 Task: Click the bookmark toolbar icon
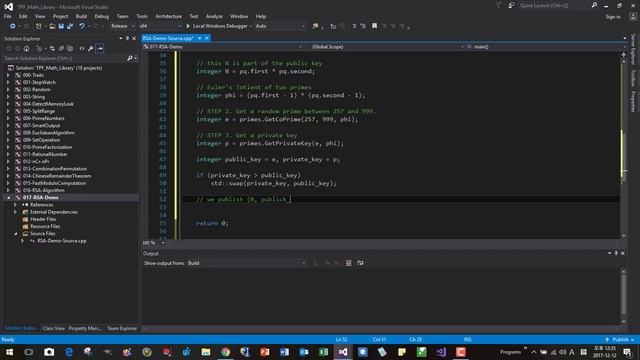point(374,26)
